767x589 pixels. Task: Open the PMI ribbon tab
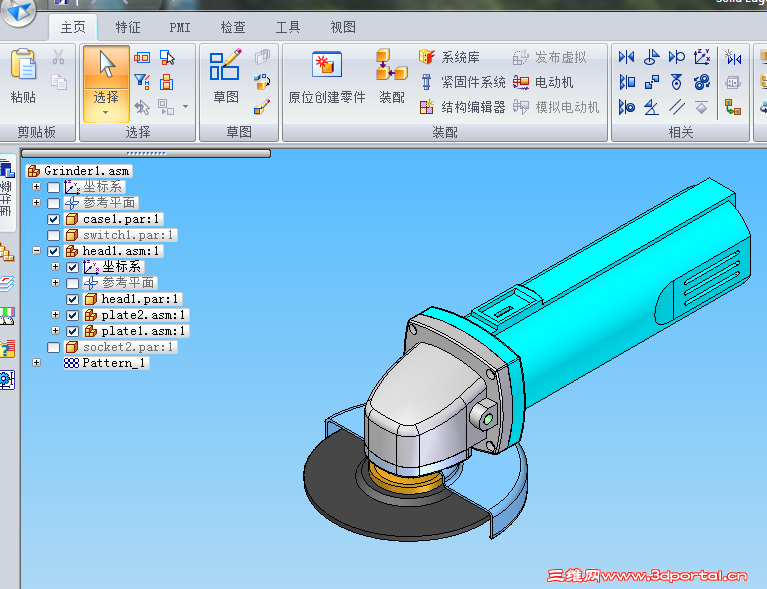[x=180, y=27]
